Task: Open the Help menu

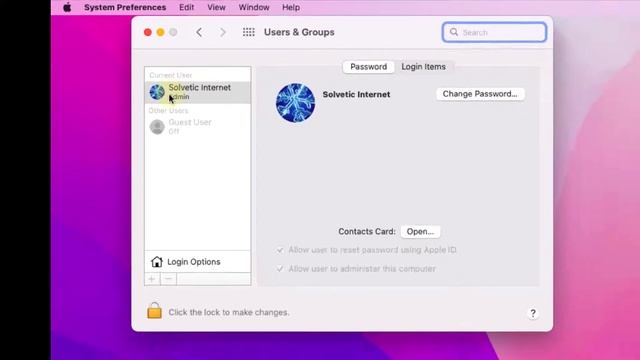Action: 291,7
